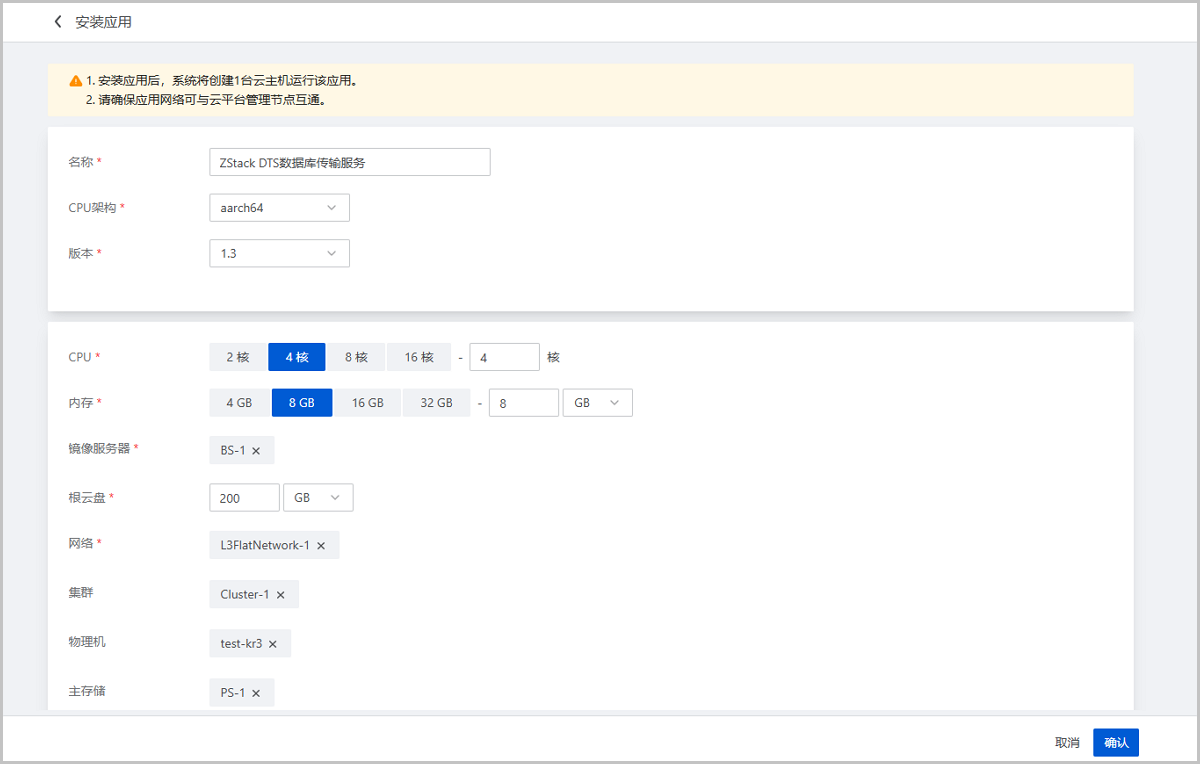Pick 32 GB memory option
Viewport: 1200px width, 764px height.
436,403
